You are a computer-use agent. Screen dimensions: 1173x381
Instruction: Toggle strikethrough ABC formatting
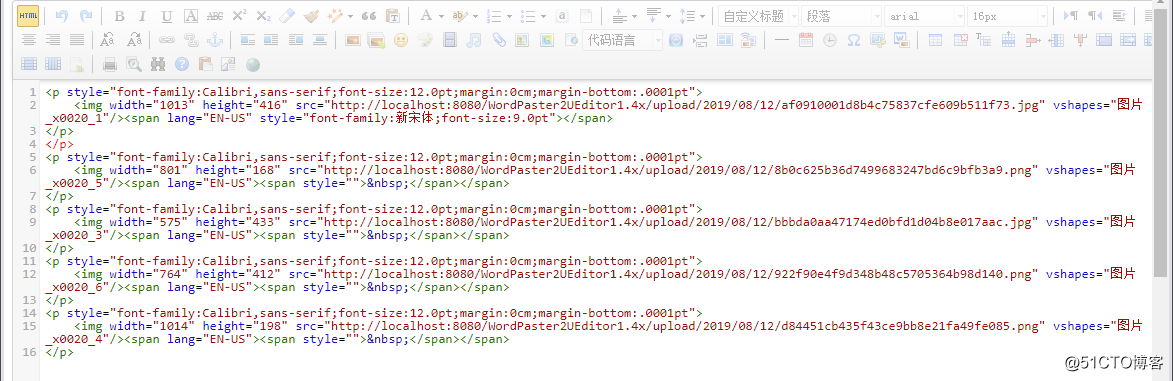pos(215,16)
